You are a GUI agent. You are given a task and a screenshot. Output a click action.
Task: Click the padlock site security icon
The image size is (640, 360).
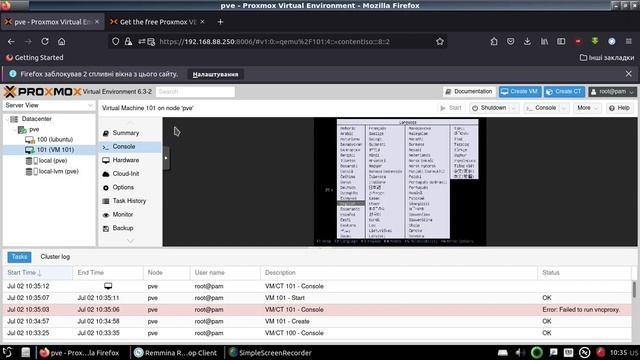pyautogui.click(x=128, y=41)
